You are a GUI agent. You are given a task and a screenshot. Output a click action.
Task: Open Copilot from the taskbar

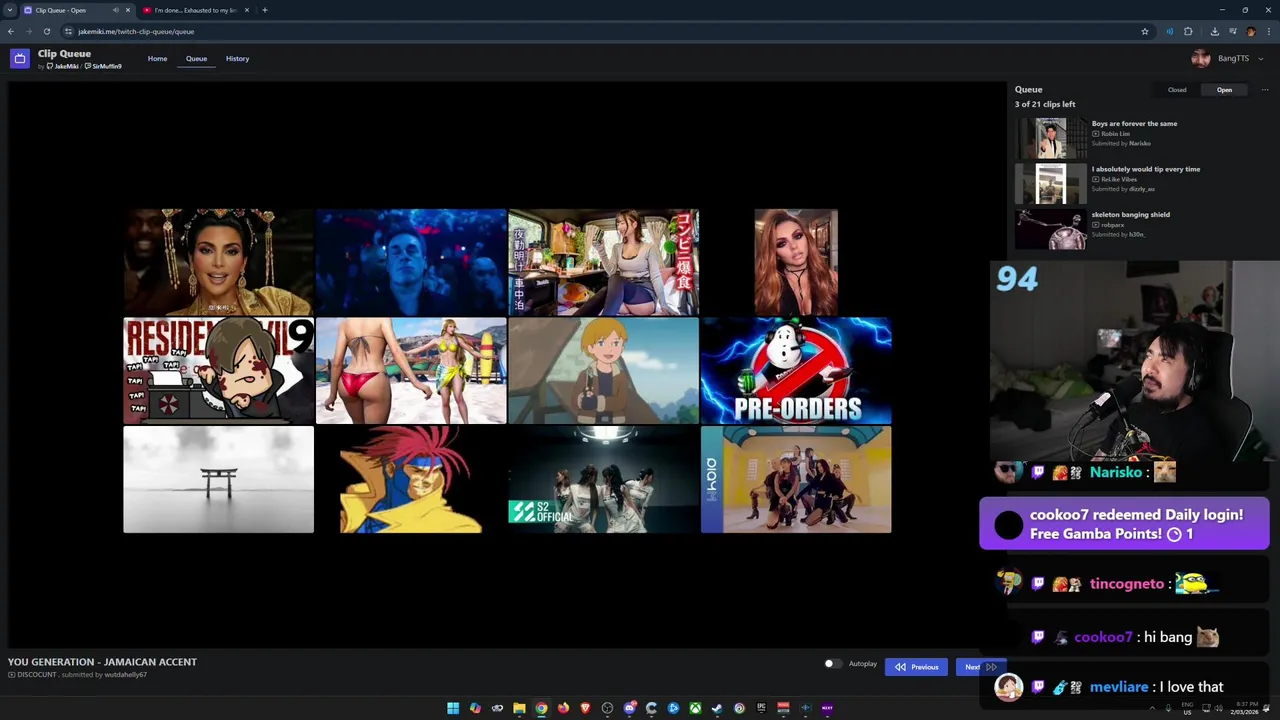pyautogui.click(x=475, y=708)
